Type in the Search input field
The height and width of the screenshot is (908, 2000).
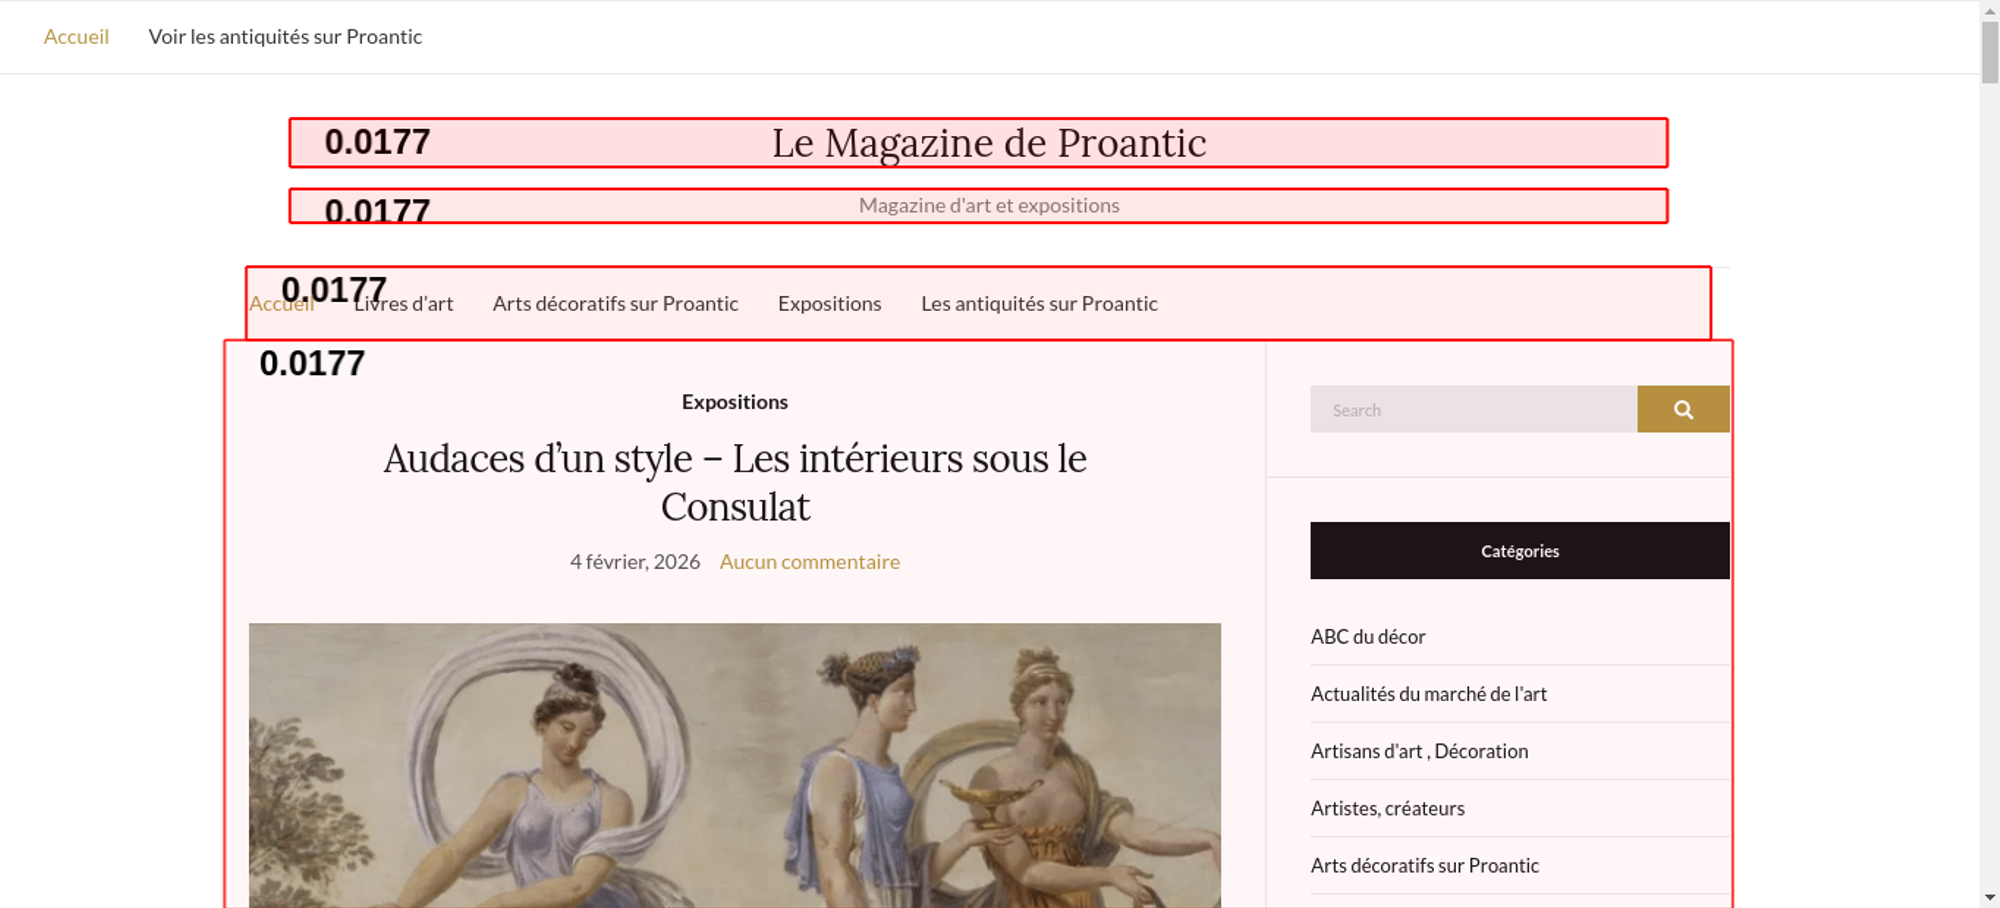pyautogui.click(x=1473, y=410)
